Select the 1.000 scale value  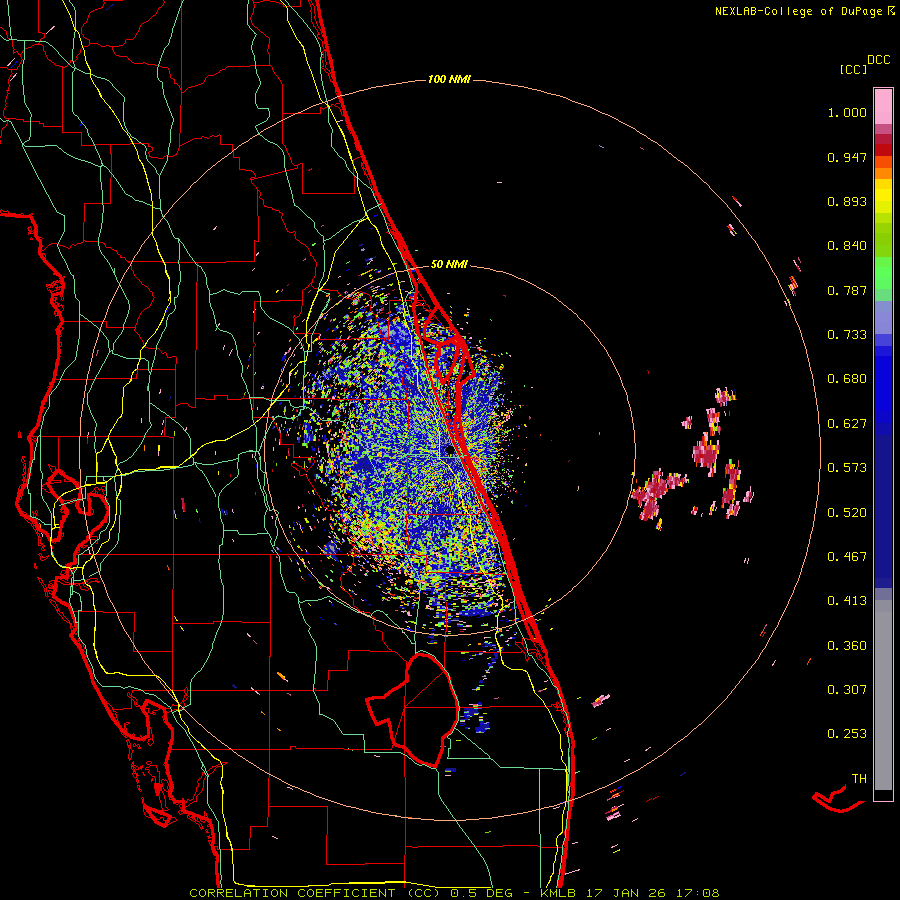pyautogui.click(x=847, y=112)
